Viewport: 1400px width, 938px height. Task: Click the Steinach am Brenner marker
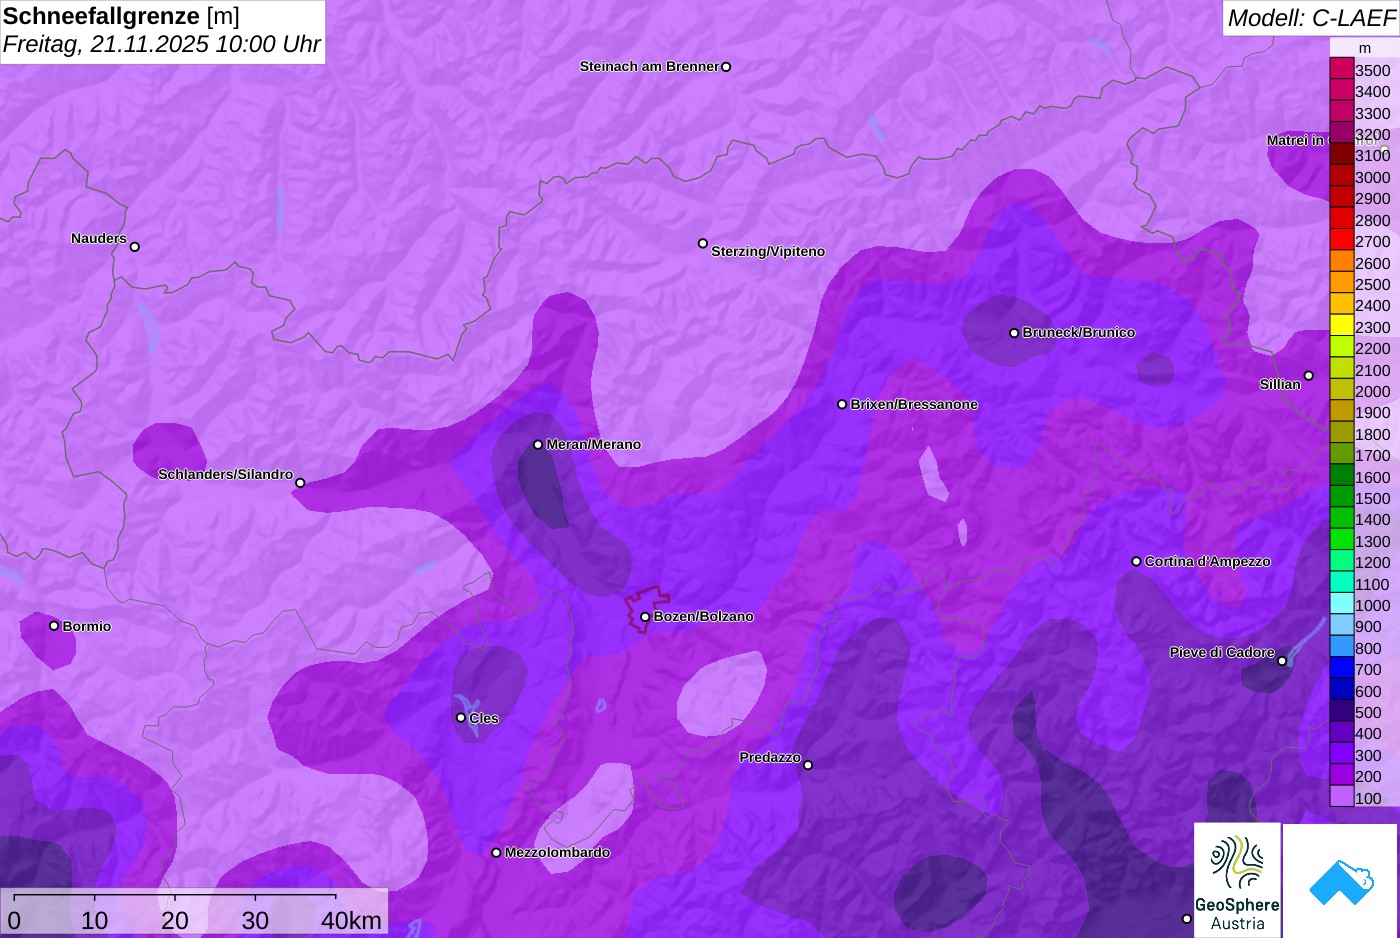point(726,67)
